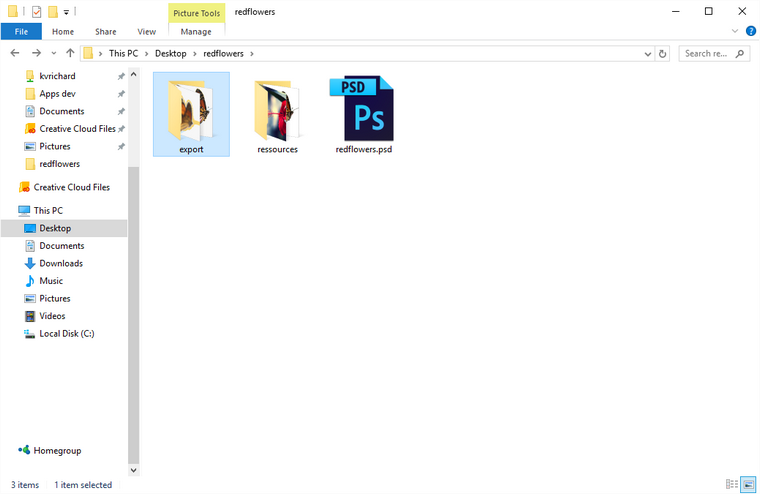Unpin kvrichard using its pin icon
The image size is (760, 494).
pyautogui.click(x=121, y=76)
